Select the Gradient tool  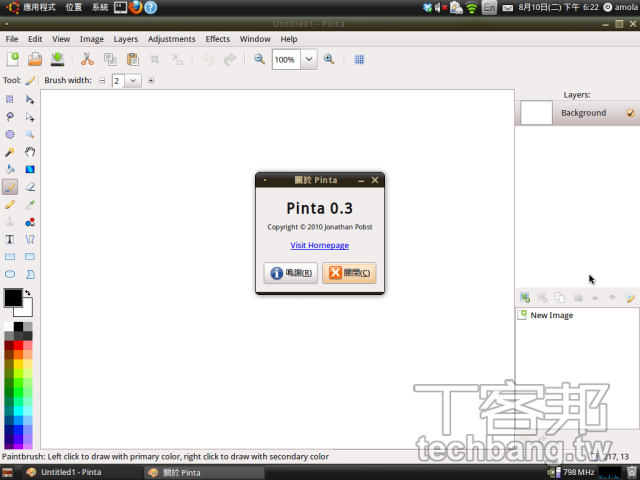click(x=30, y=169)
